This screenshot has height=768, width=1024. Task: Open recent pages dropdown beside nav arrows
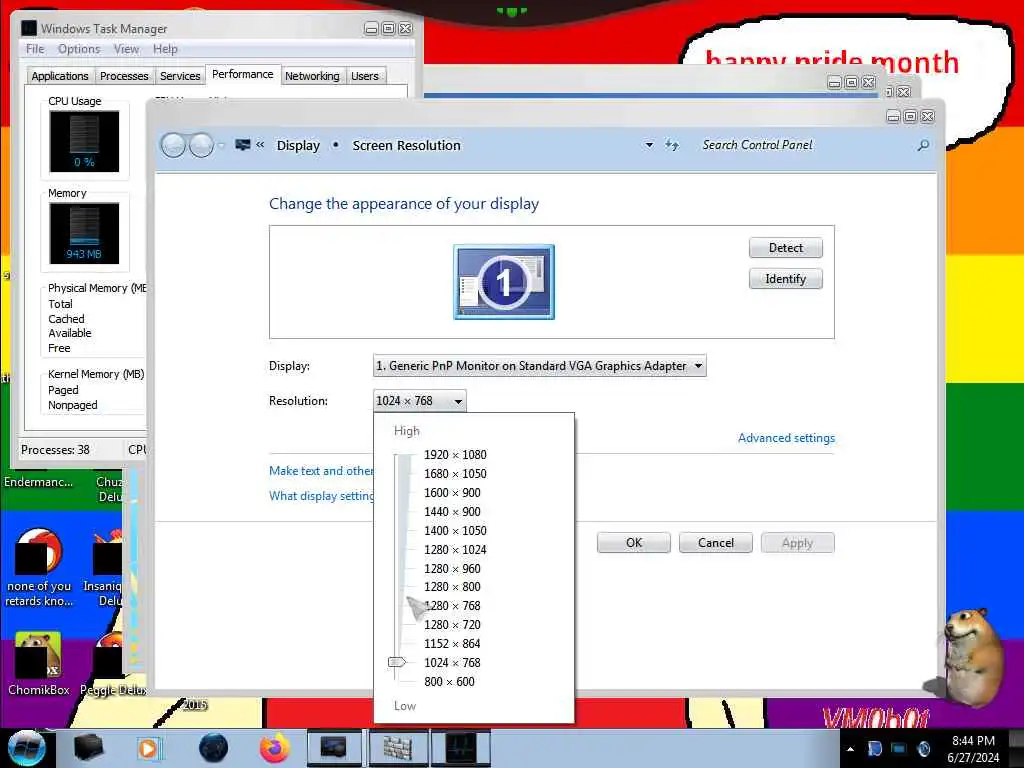click(221, 145)
